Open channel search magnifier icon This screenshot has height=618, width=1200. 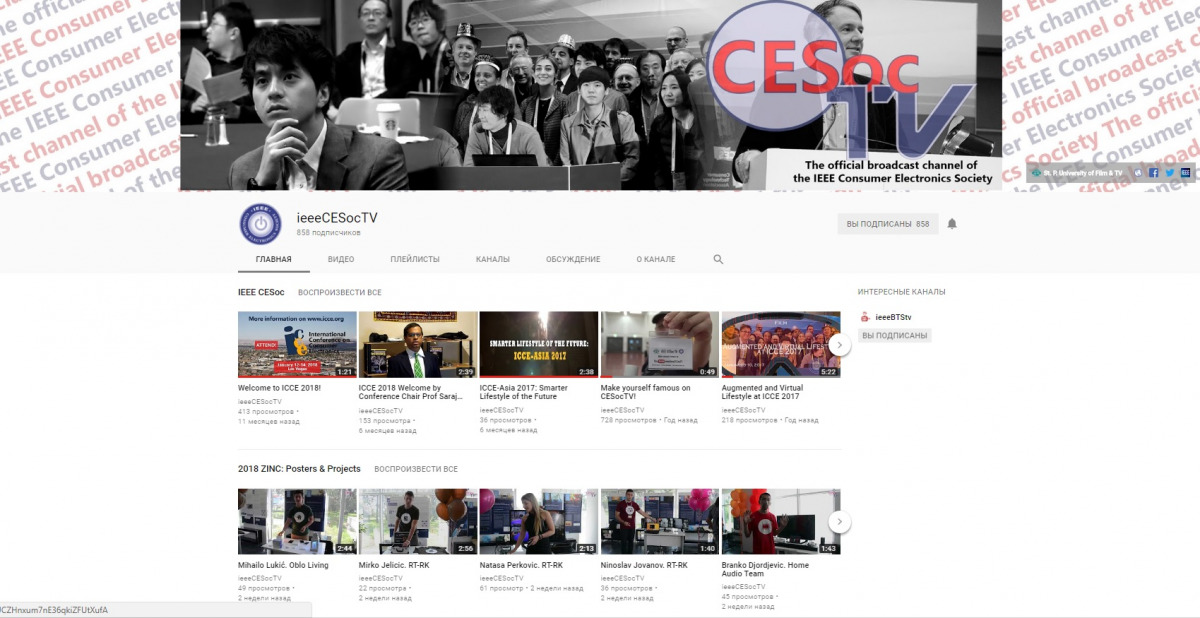[x=718, y=260]
